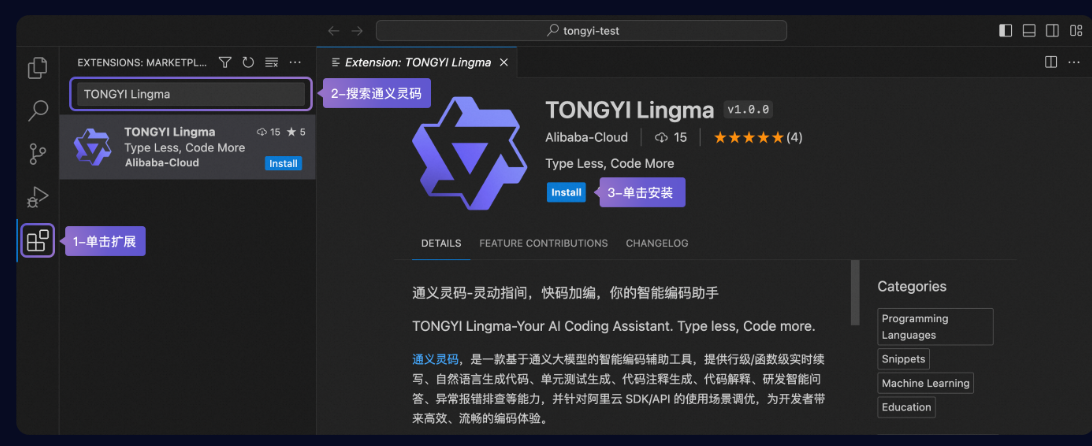Open the Search view in activity bar
The height and width of the screenshot is (446, 1092).
click(38, 111)
